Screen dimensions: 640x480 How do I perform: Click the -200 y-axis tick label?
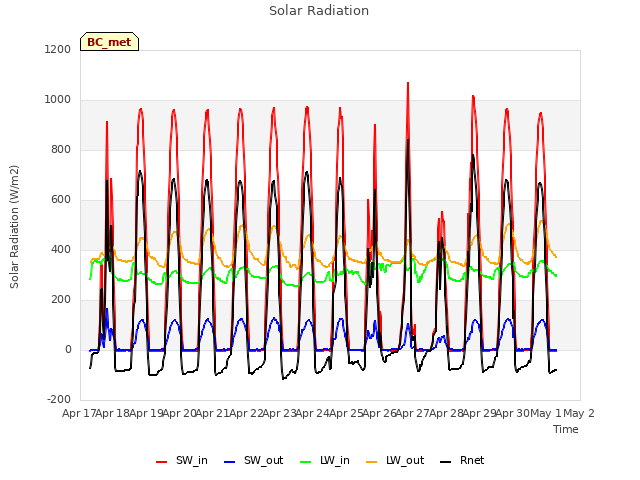point(59,400)
